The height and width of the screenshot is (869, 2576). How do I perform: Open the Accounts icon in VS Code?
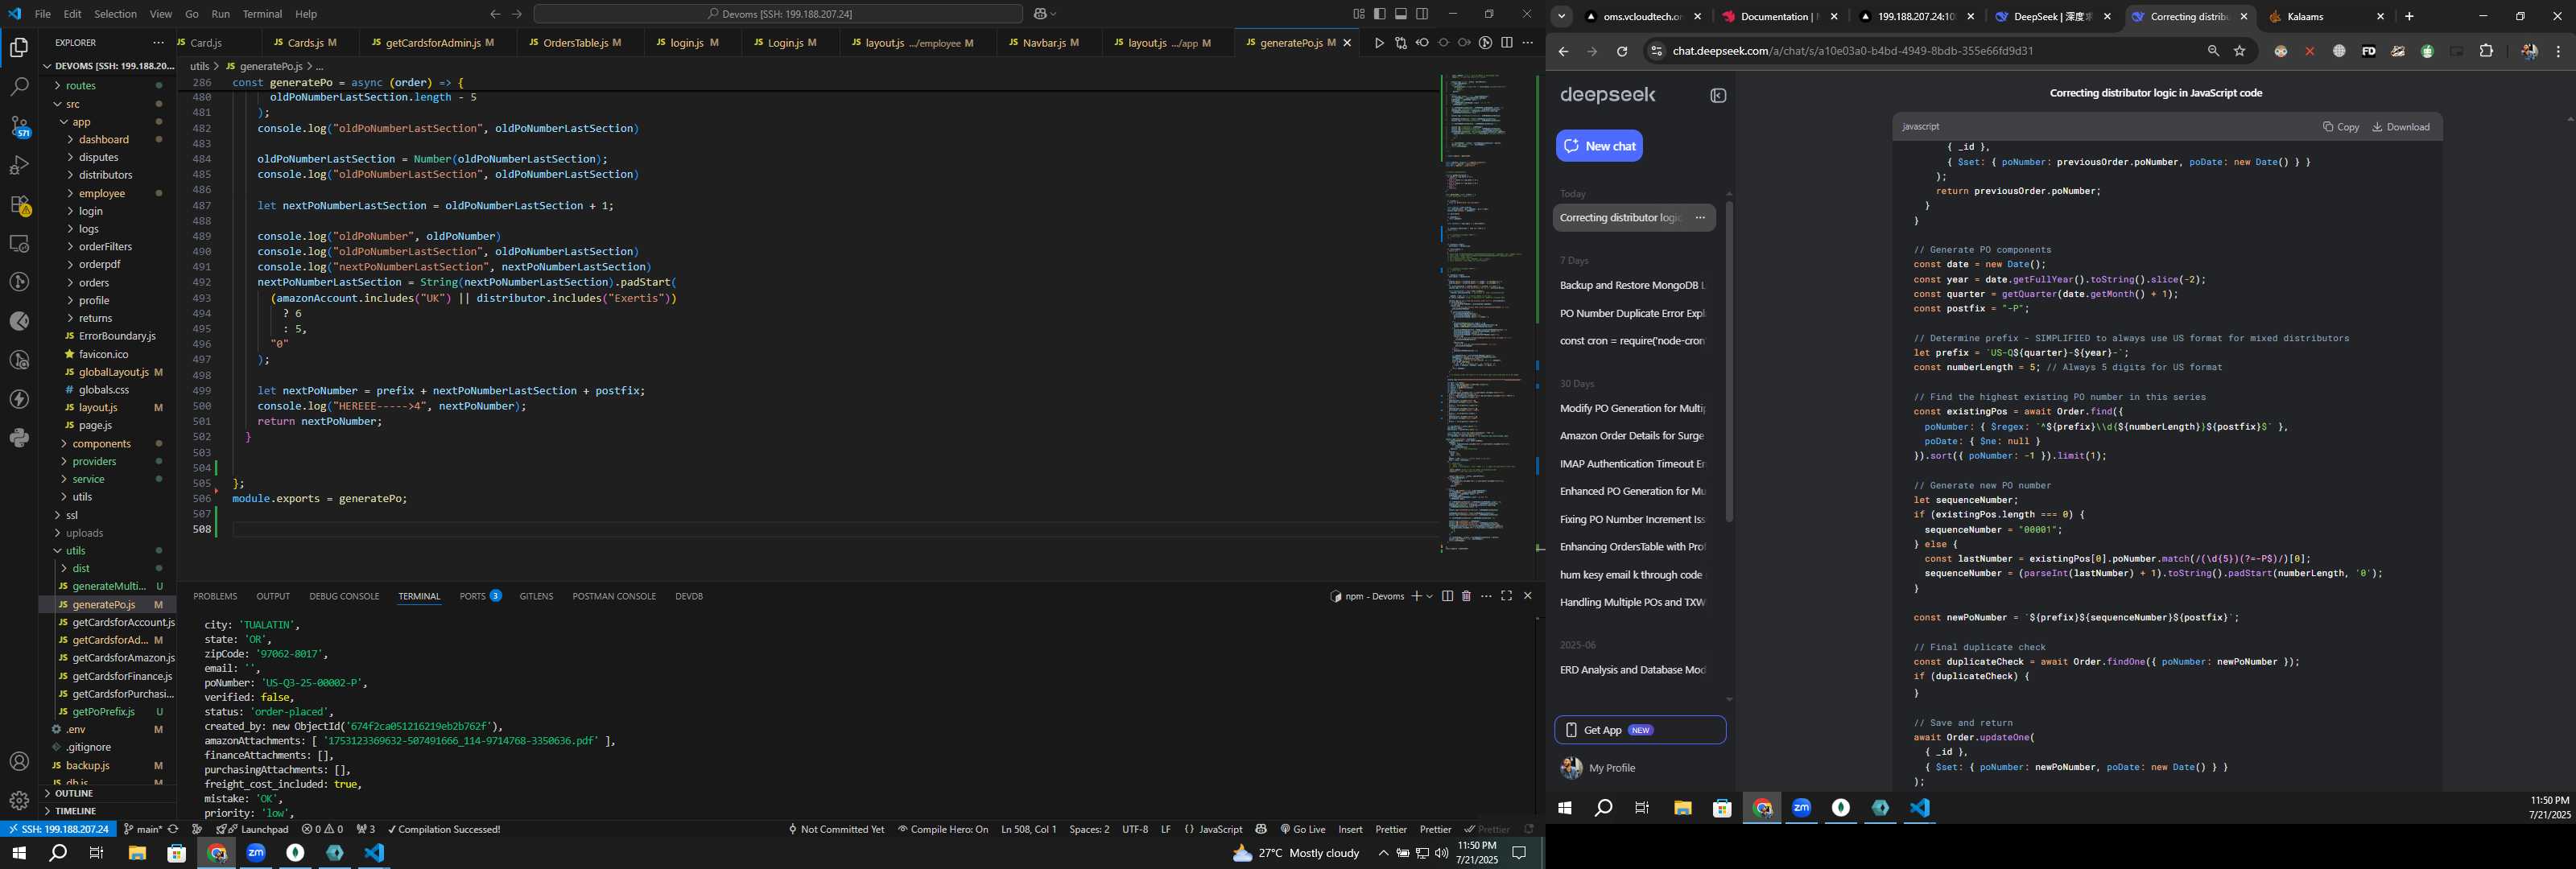[19, 762]
